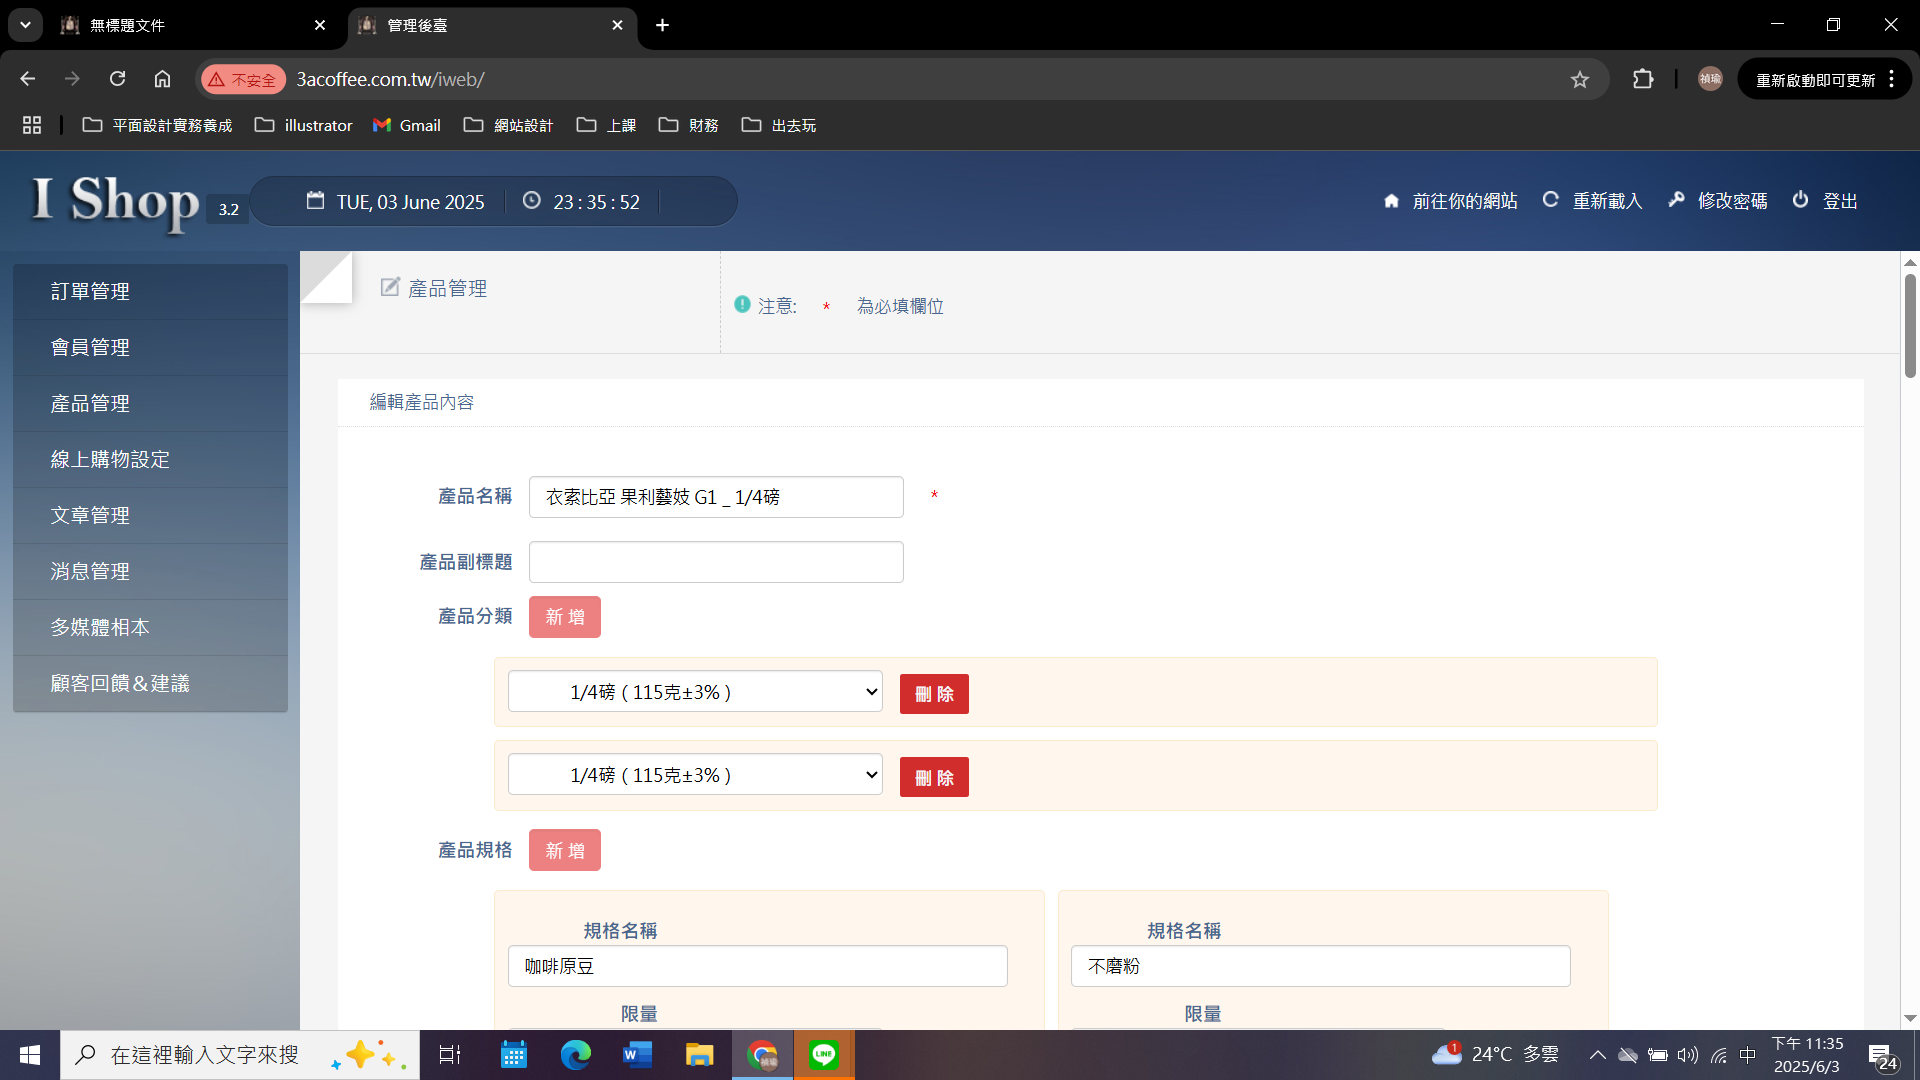Click the browser reload button
Viewport: 1920px width, 1080px height.
pyautogui.click(x=117, y=79)
